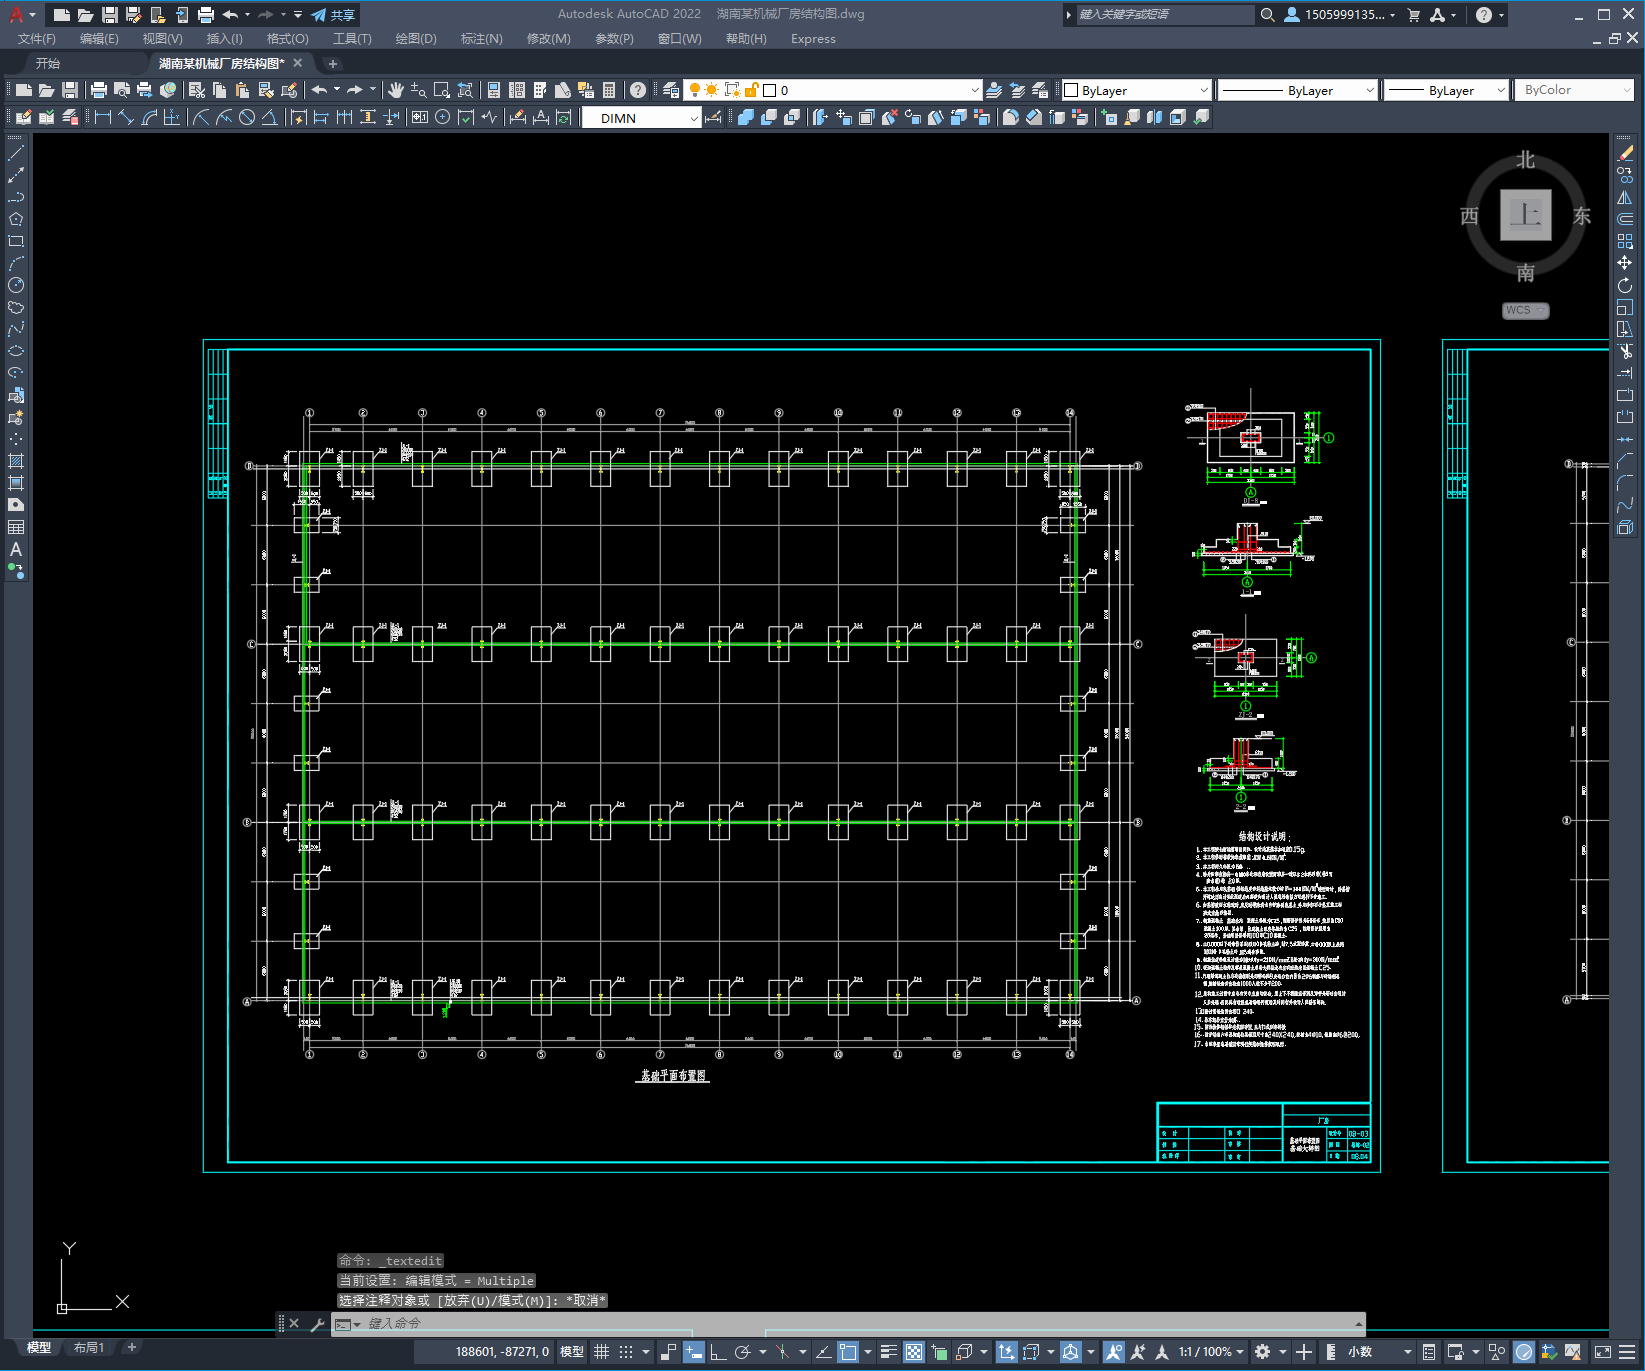
Task: Click the 共享 share button
Action: pos(334,15)
